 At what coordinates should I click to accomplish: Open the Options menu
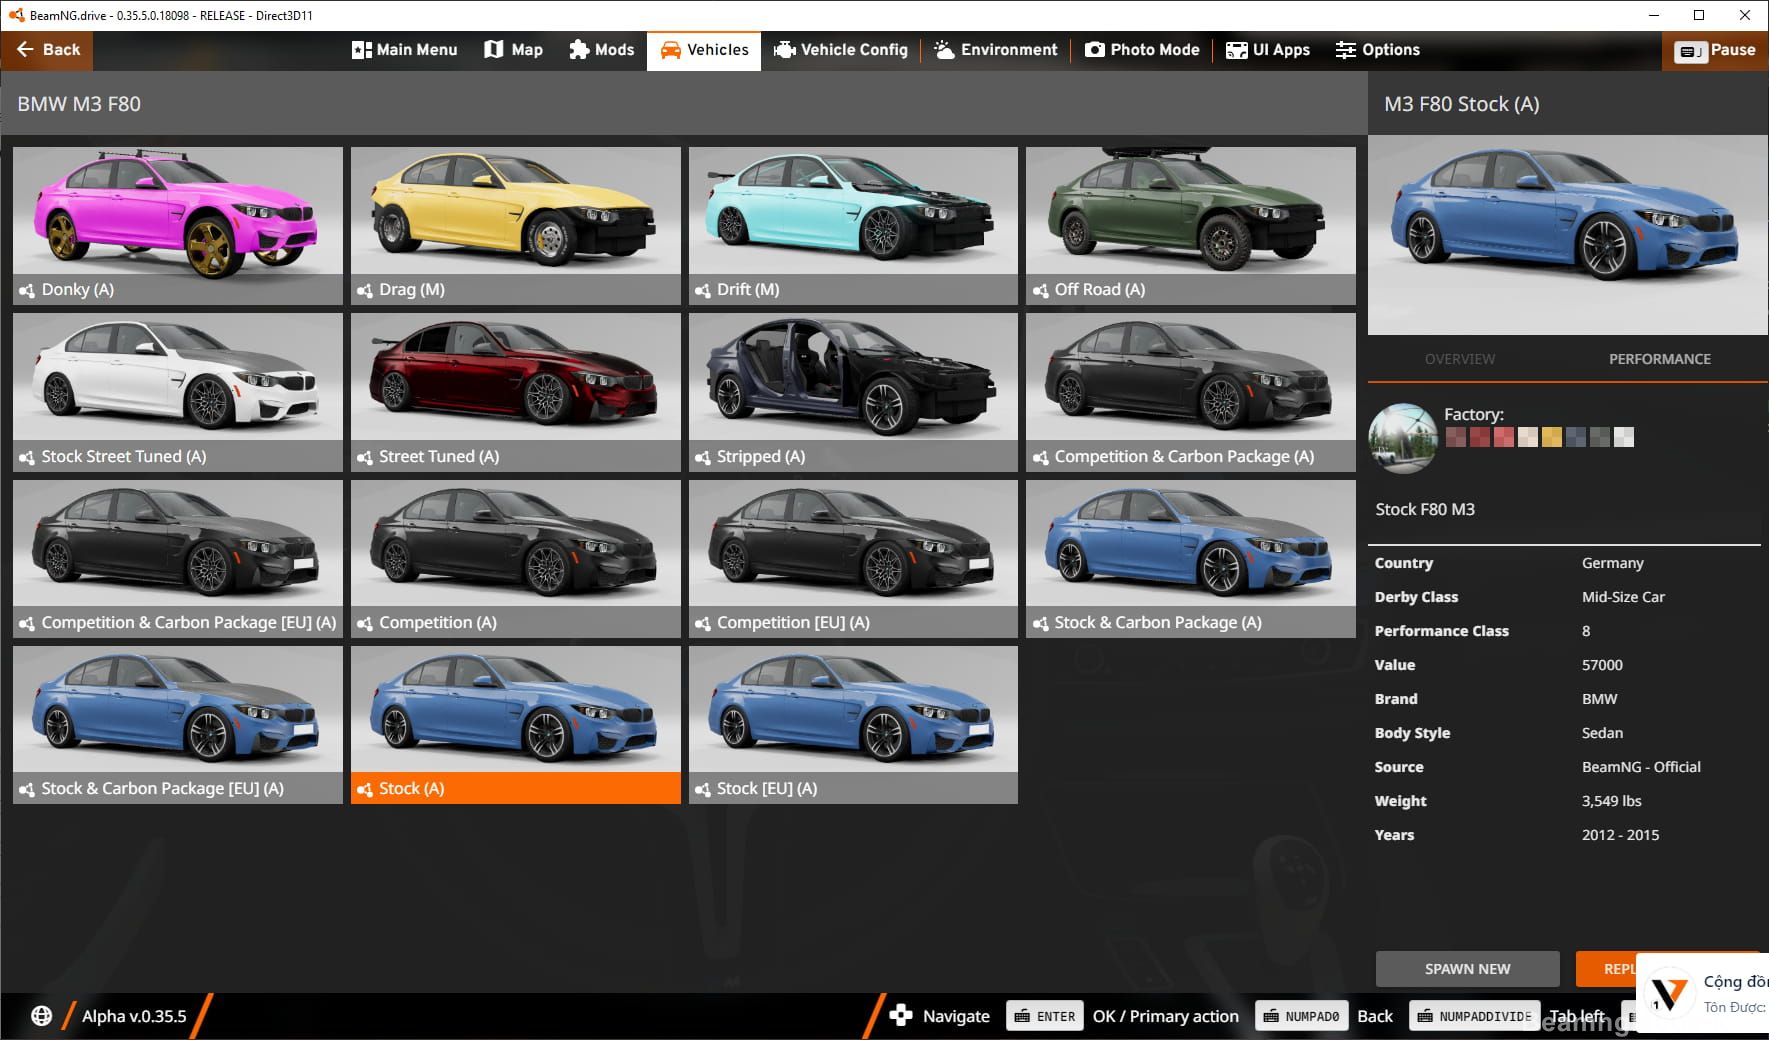tap(1377, 50)
